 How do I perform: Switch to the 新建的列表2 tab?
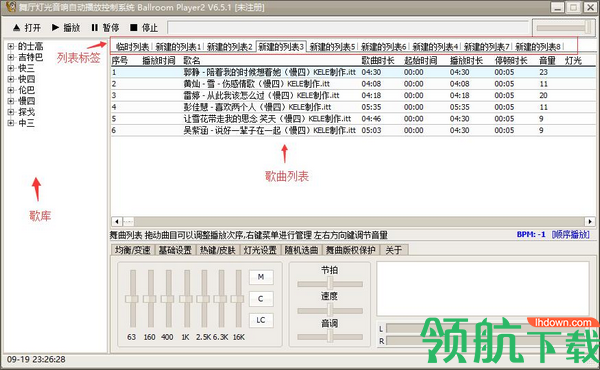tap(229, 47)
